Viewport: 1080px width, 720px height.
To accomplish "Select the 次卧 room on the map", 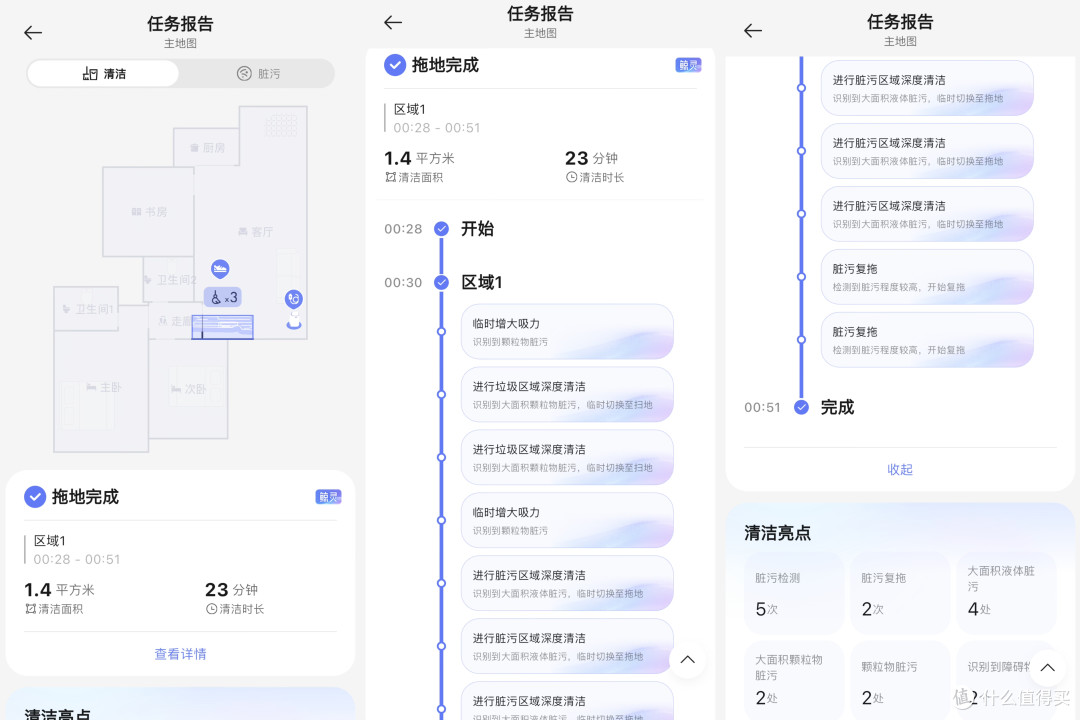I will [188, 389].
